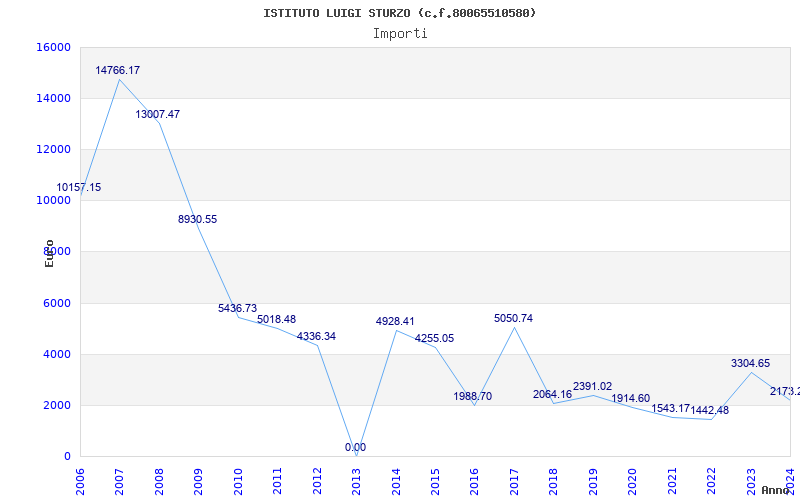Click the 2017 x-axis year label

[514, 482]
